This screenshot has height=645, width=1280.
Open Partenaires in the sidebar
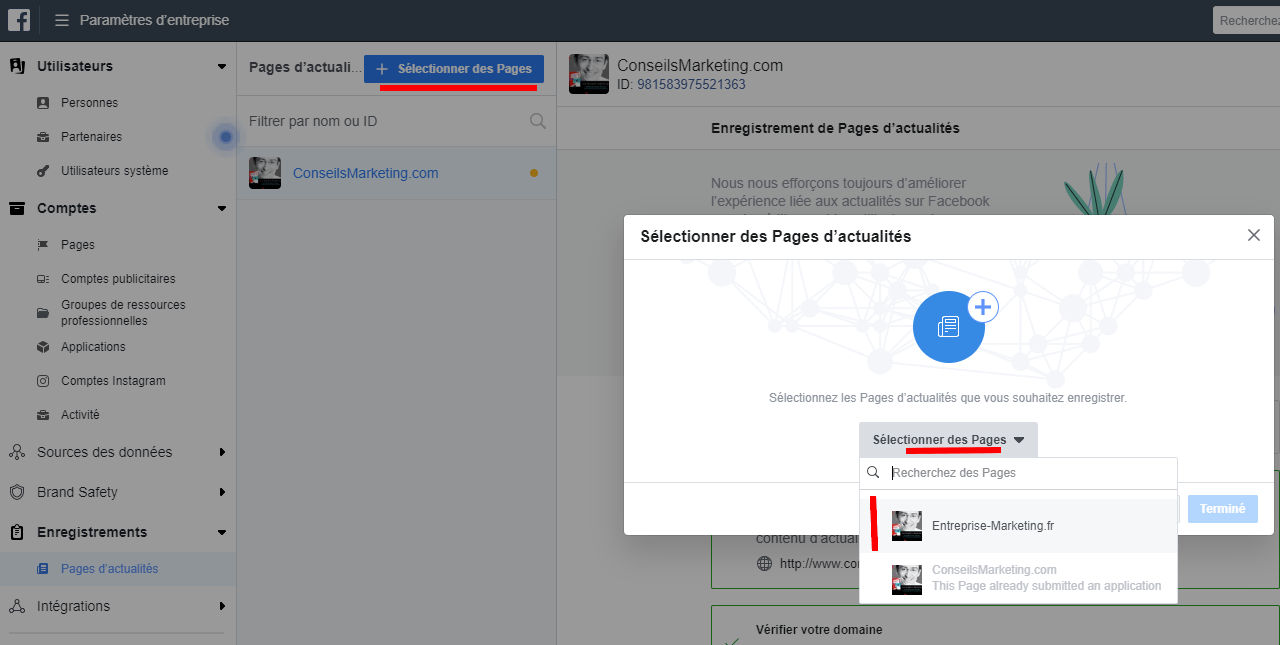(91, 137)
